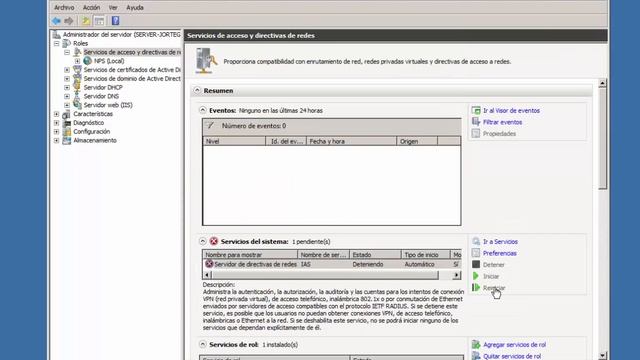The width and height of the screenshot is (640, 360).
Task: Click the services list horizontal scrollbar thumb
Action: tap(325, 276)
